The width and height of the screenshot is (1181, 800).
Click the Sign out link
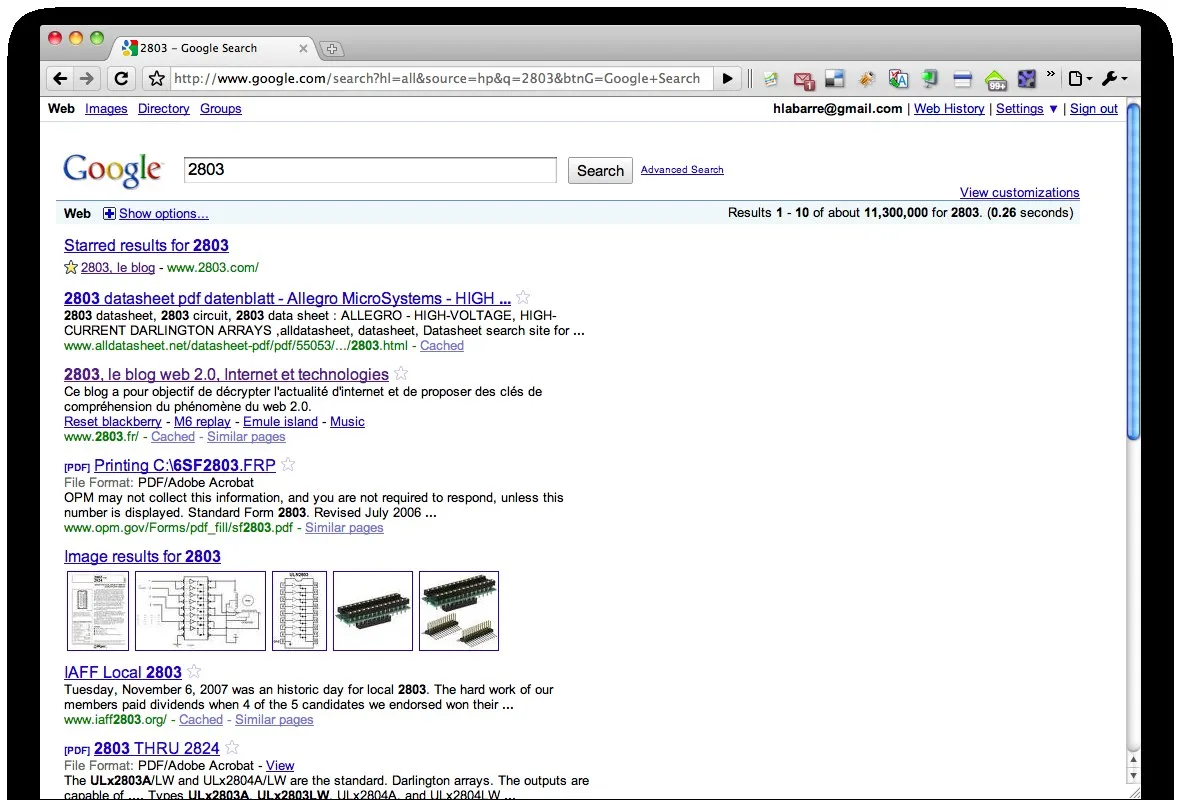tap(1094, 108)
